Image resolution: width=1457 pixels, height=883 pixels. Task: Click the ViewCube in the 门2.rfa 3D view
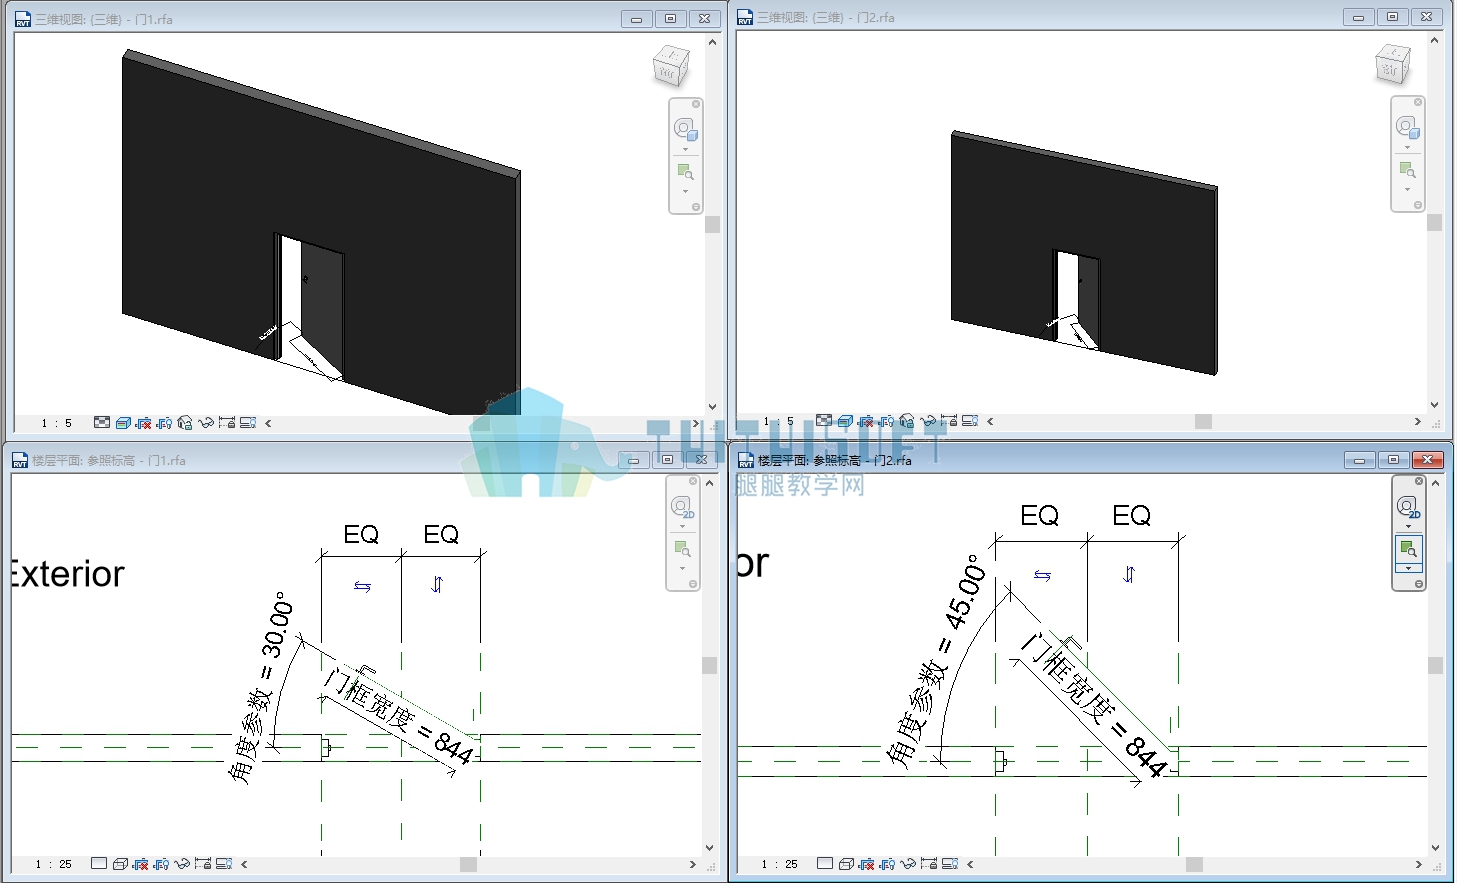[x=1393, y=65]
